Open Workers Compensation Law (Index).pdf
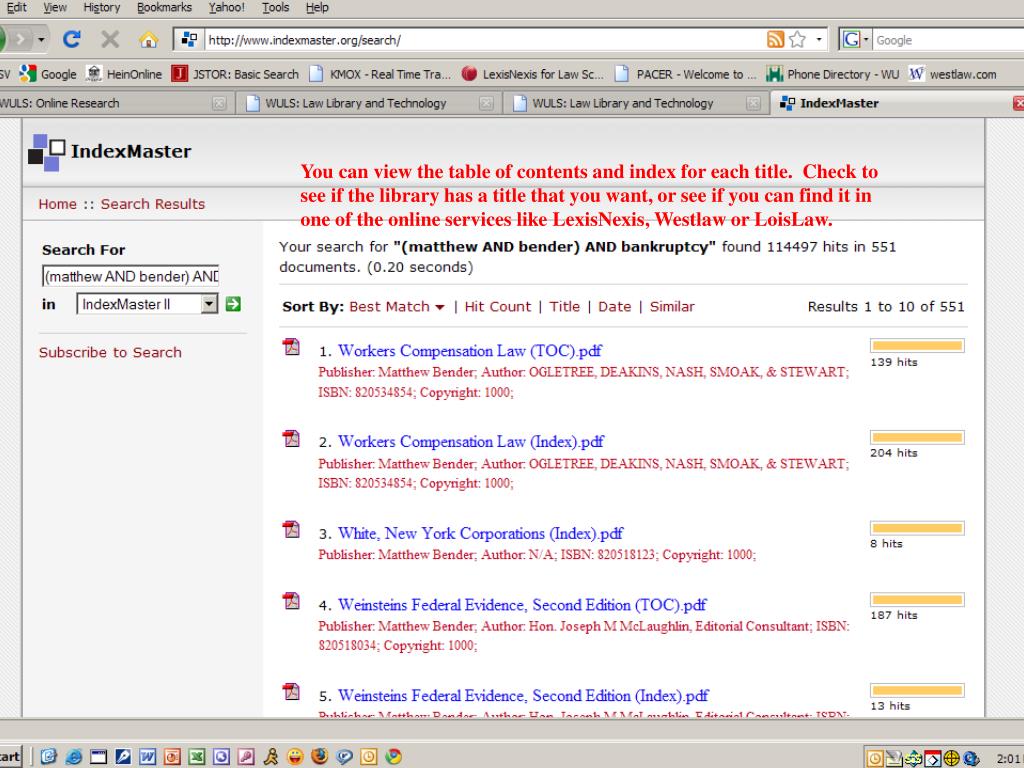Image resolution: width=1024 pixels, height=768 pixels. coord(471,441)
